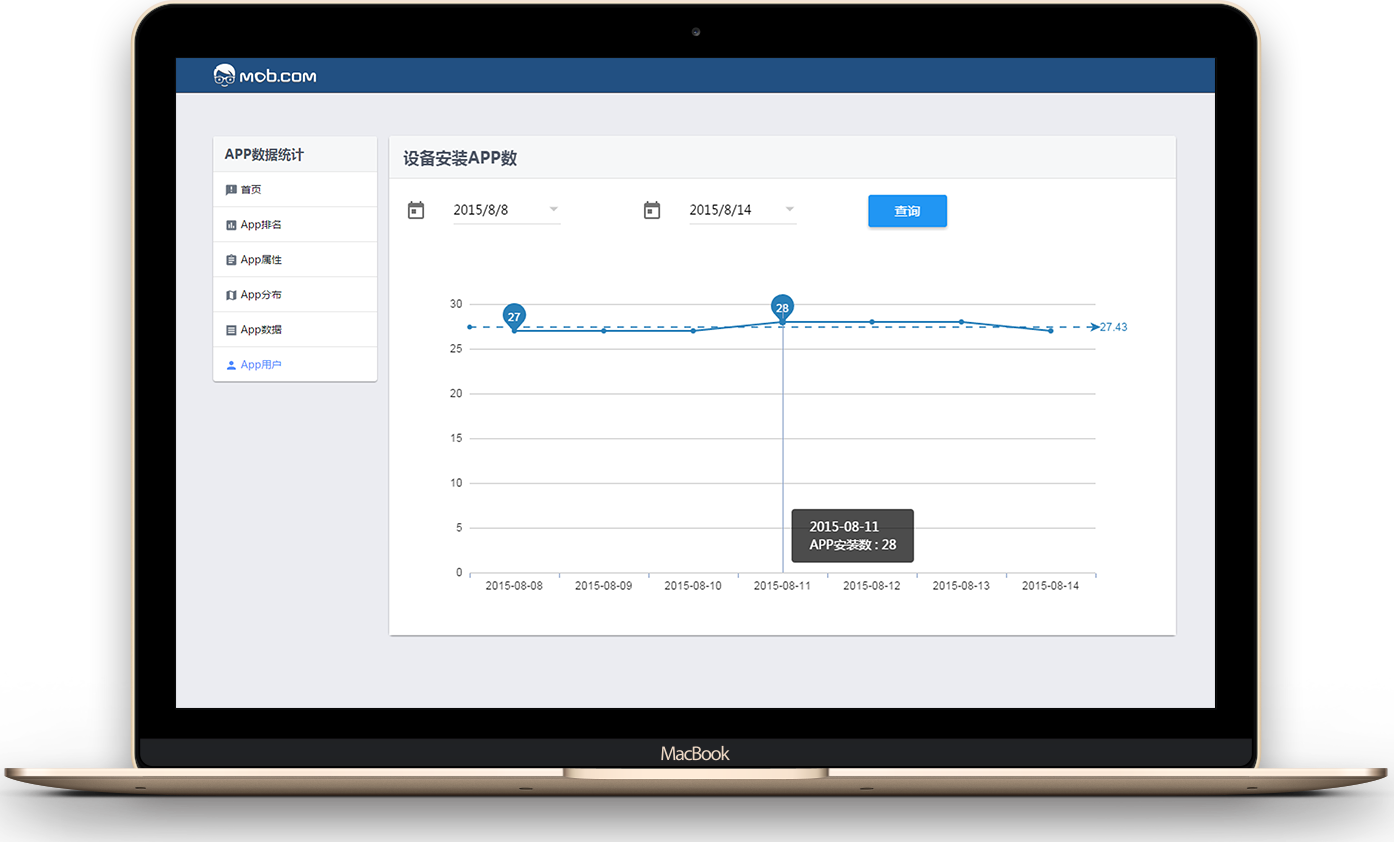Image resolution: width=1394 pixels, height=842 pixels.
Task: Click the data point above 2015-08-10
Action: click(693, 331)
